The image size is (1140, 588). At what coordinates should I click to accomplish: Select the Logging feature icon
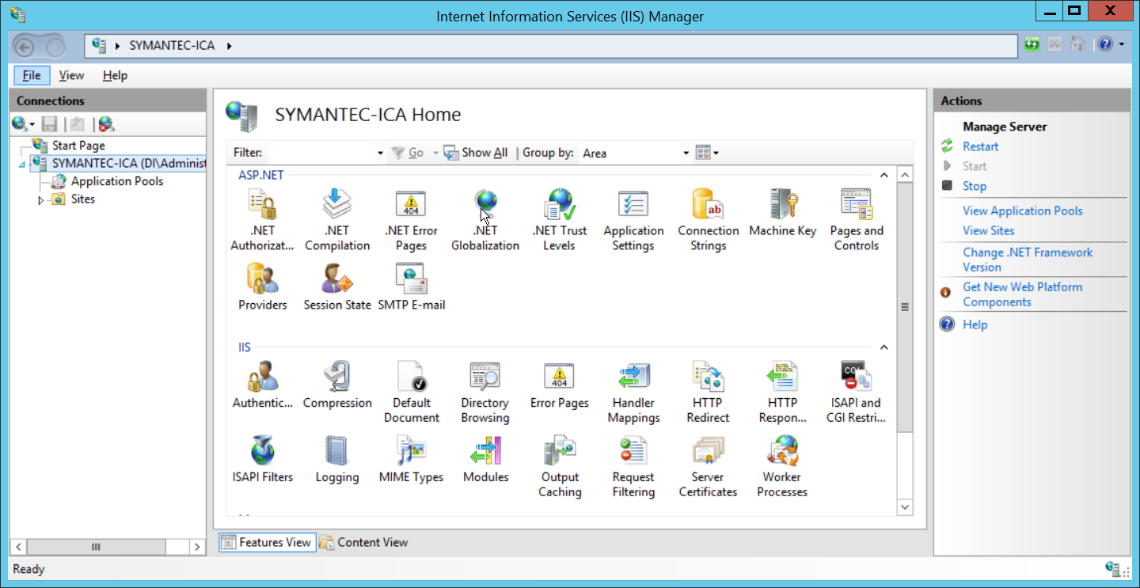[337, 453]
